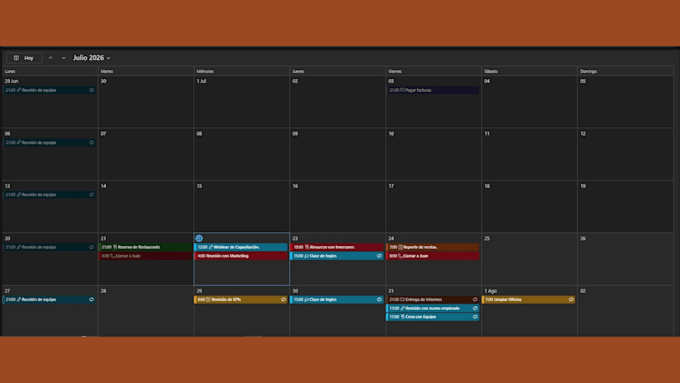Select the highlighted today date 22

point(199,239)
